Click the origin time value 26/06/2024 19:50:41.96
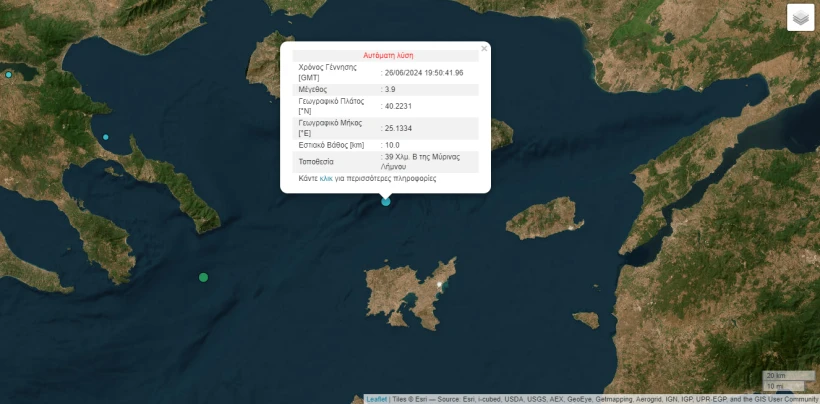820x404 pixels. (424, 72)
